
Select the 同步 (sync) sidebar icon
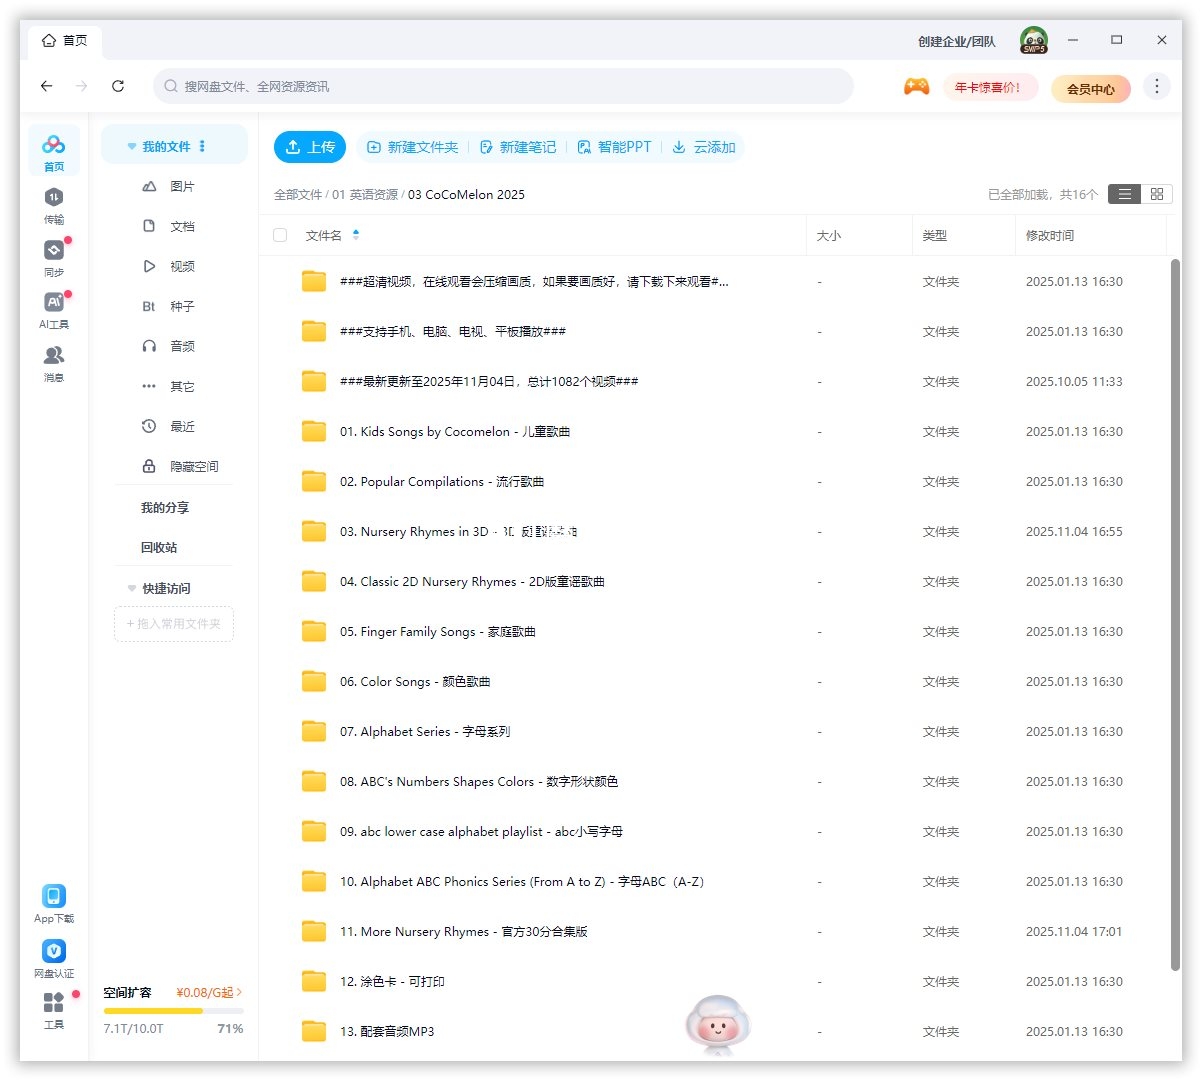click(x=54, y=257)
